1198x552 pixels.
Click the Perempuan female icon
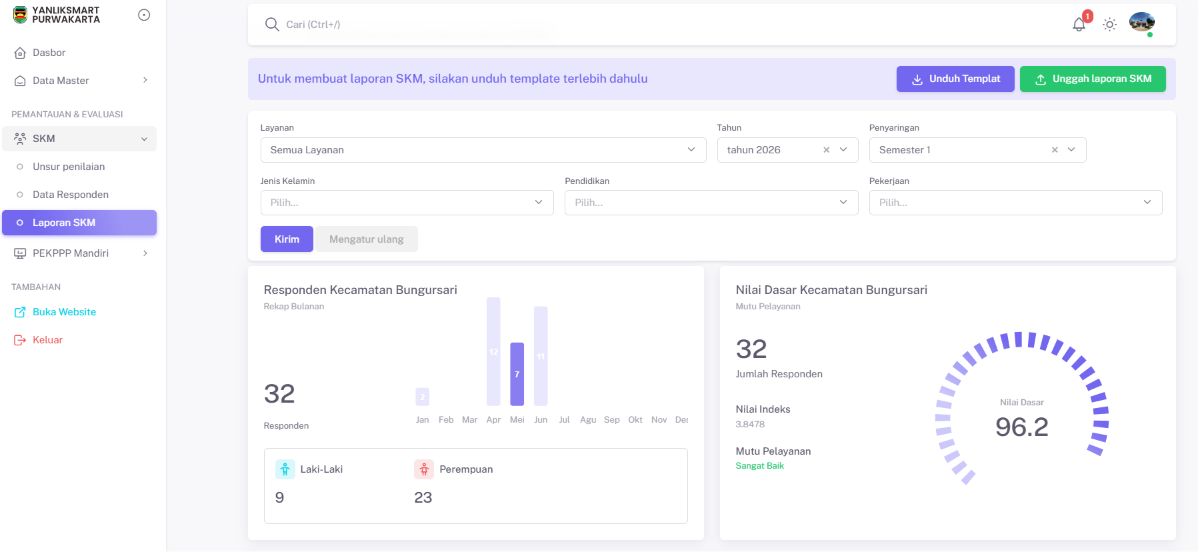424,469
